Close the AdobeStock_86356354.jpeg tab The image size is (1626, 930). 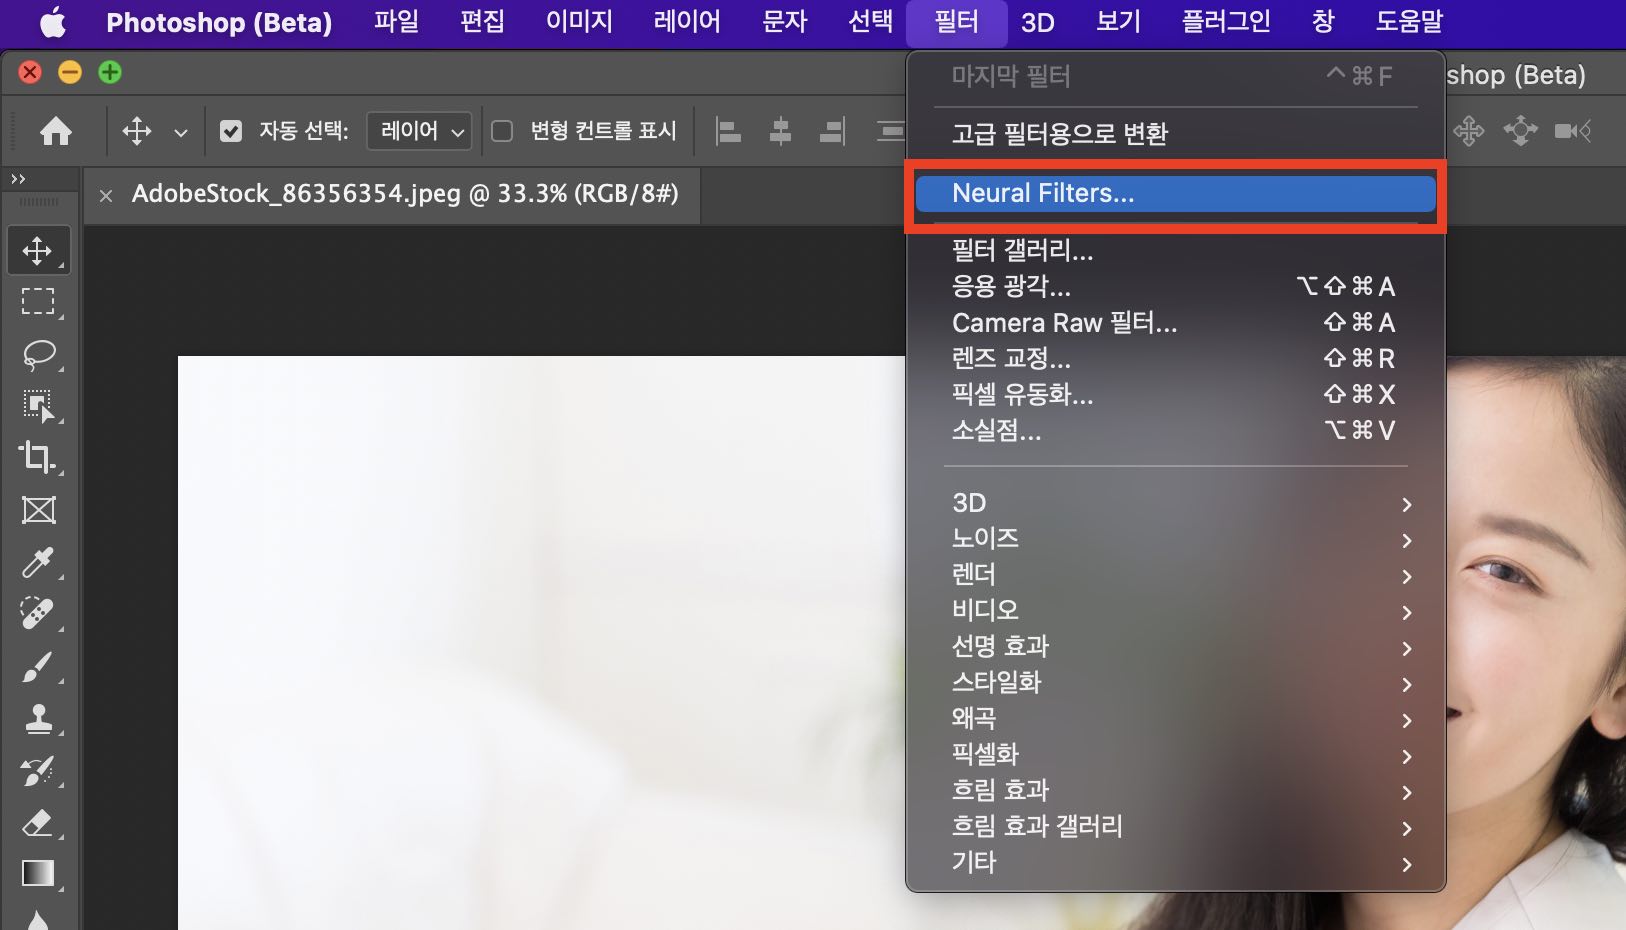(106, 196)
